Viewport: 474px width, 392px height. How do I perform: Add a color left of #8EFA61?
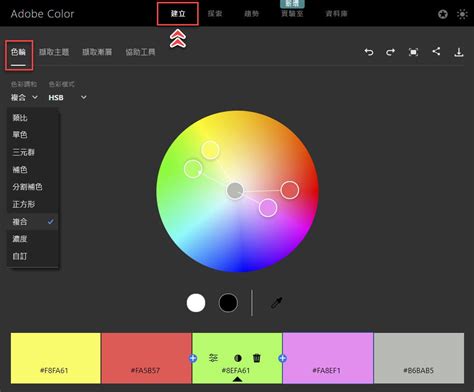pos(193,358)
